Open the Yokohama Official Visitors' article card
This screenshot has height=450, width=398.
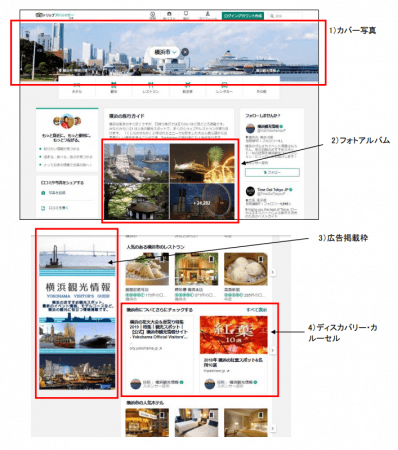click(160, 354)
